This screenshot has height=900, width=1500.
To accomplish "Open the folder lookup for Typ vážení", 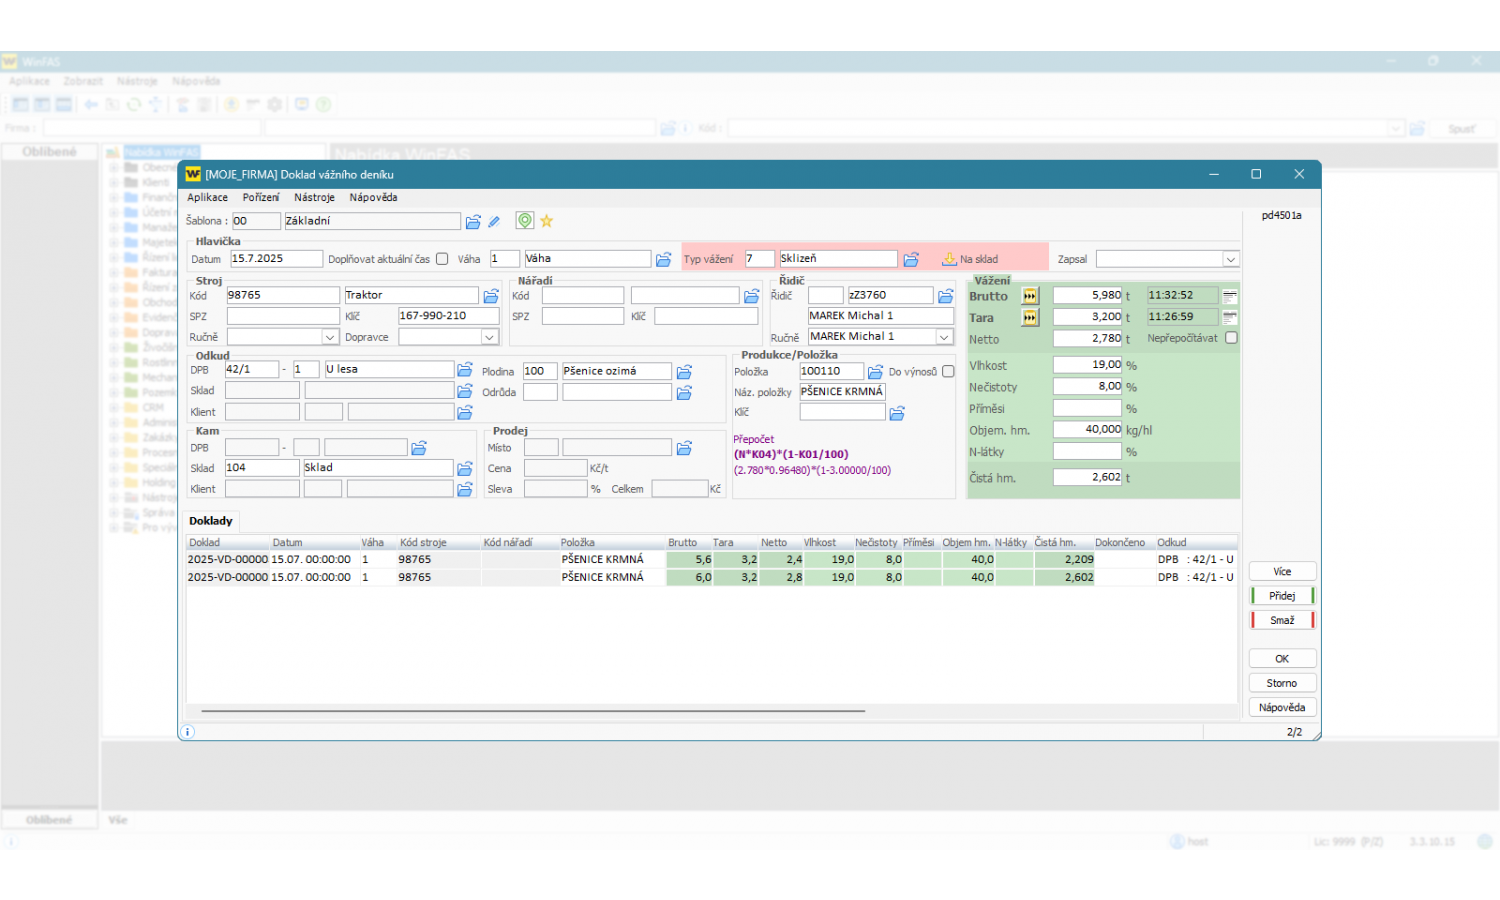I will 911,259.
